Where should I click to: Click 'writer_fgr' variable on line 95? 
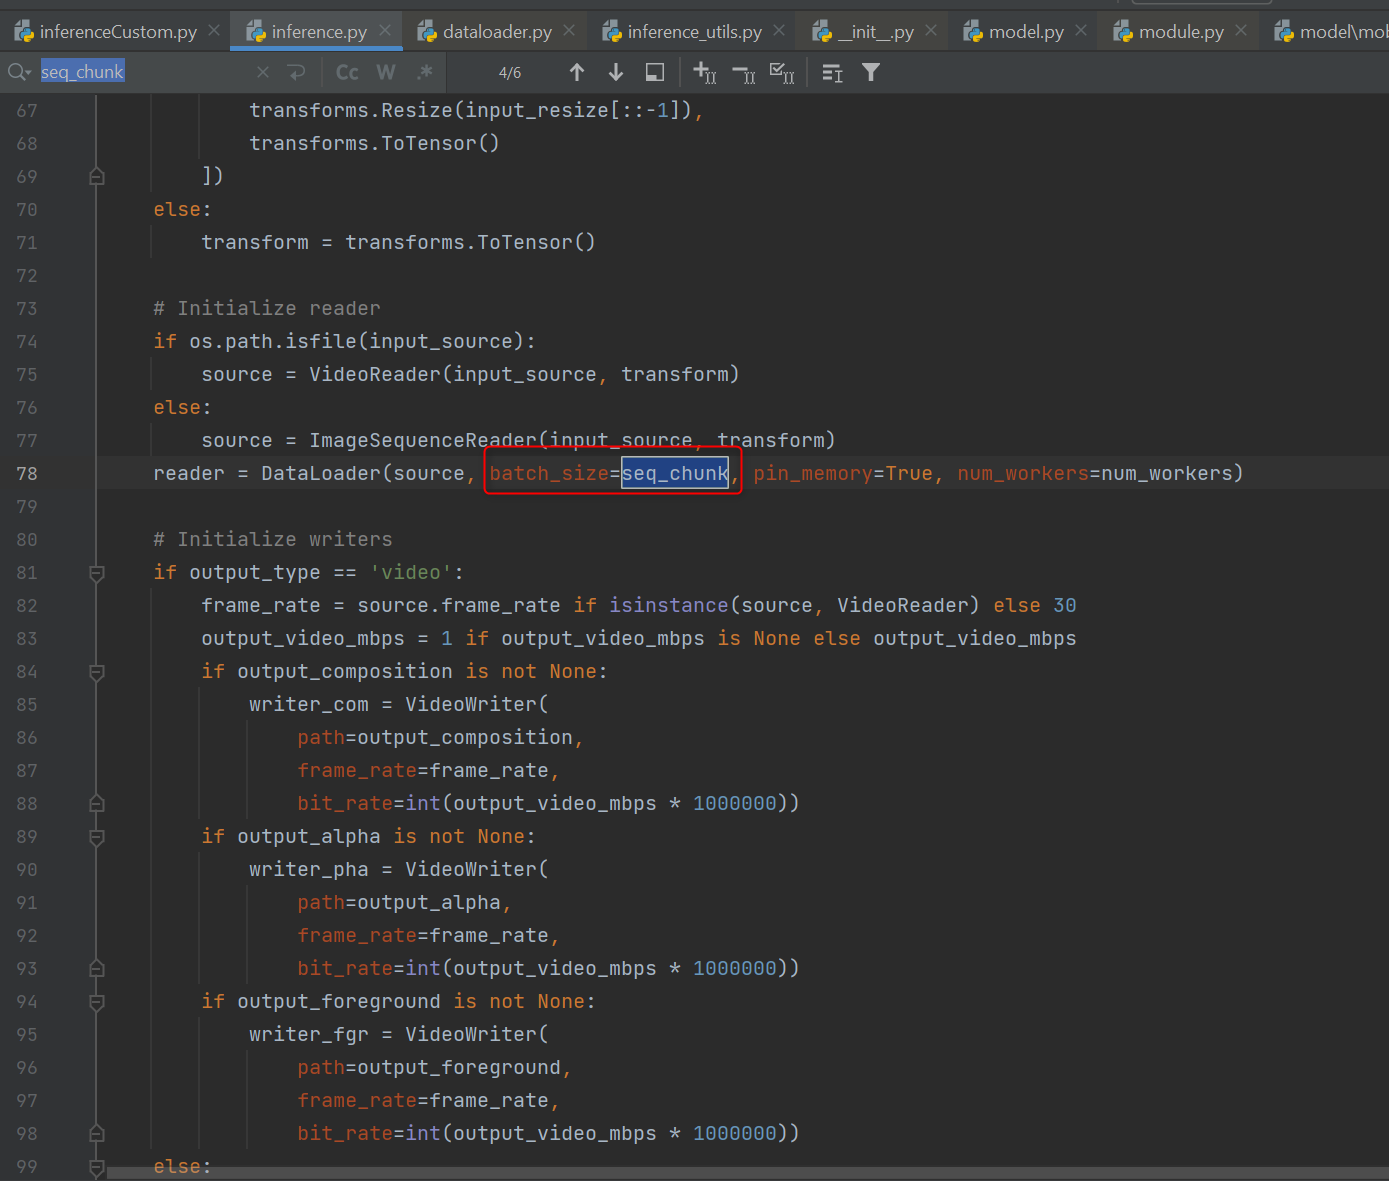coord(309,1034)
